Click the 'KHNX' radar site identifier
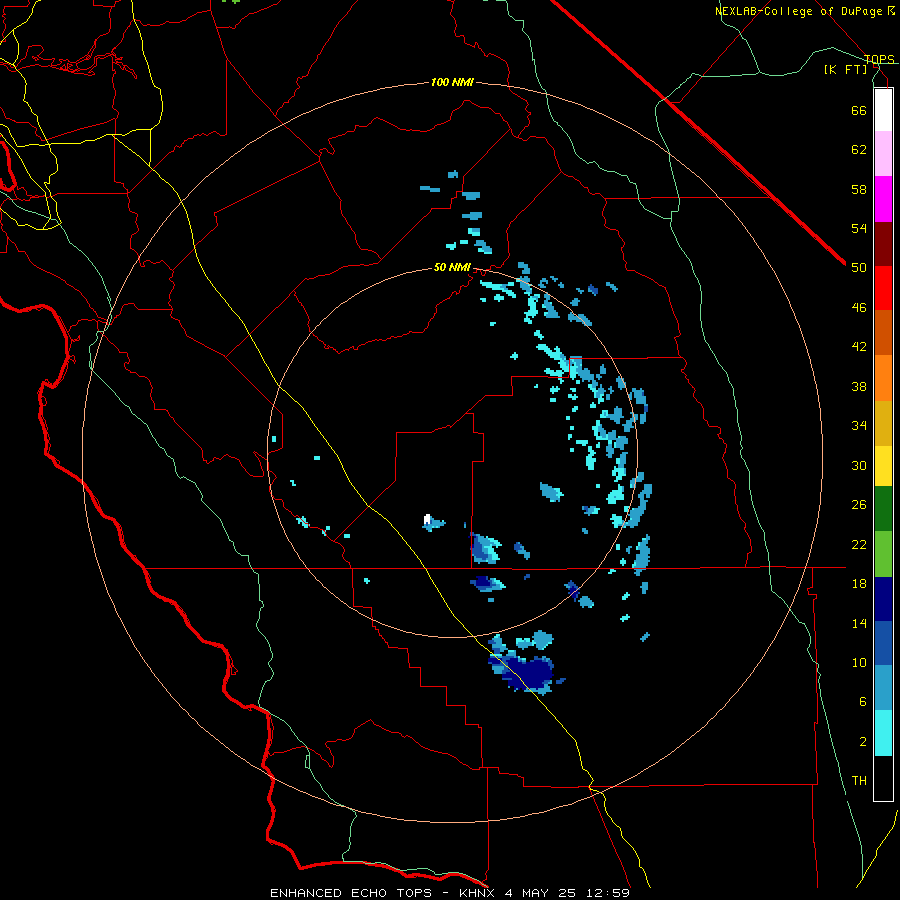Viewport: 900px width, 900px height. point(479,893)
